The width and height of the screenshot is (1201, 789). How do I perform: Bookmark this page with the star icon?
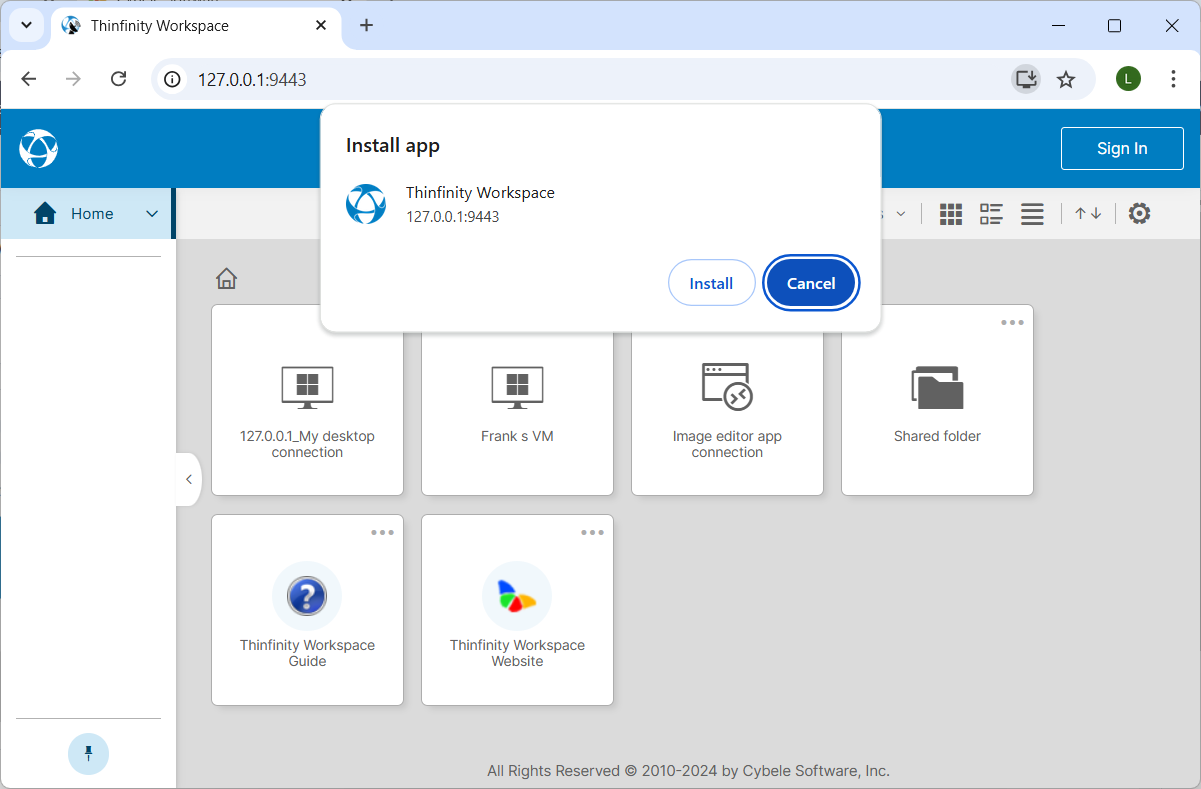pos(1066,79)
